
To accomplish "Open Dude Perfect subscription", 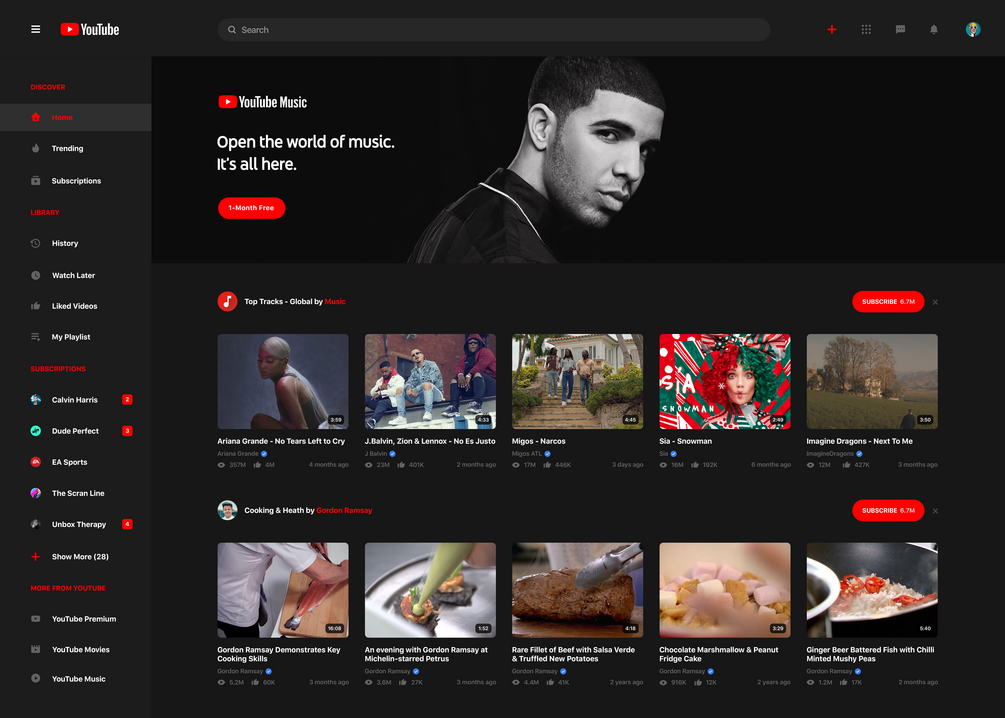I will pos(76,431).
